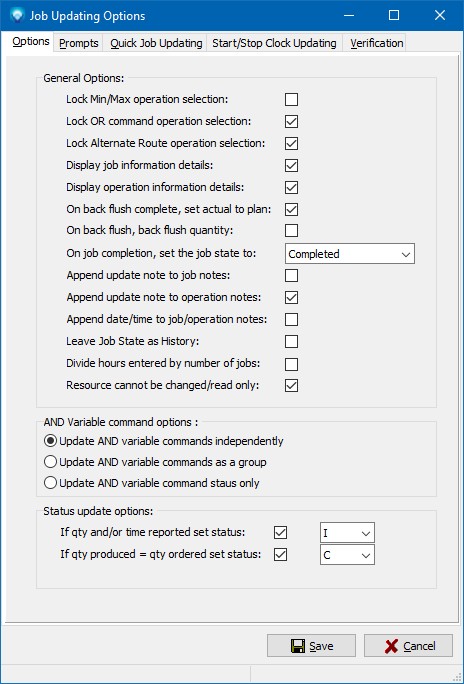The image size is (464, 684).
Task: Click the floppy disk Save icon
Action: (298, 646)
